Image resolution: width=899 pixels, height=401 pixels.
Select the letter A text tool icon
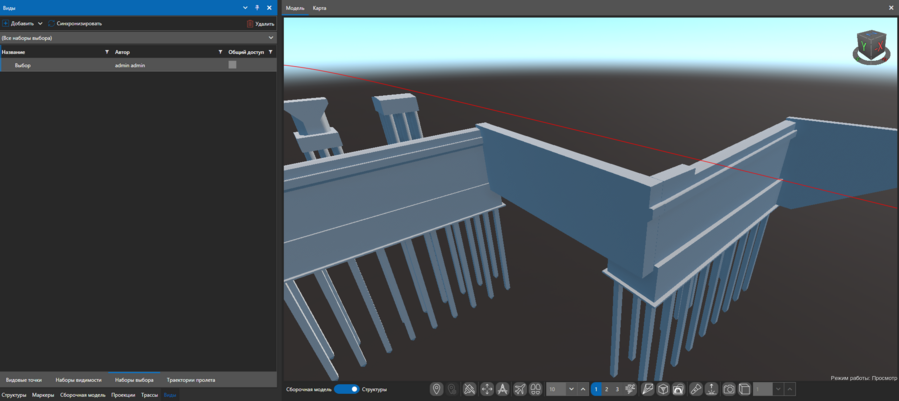503,389
